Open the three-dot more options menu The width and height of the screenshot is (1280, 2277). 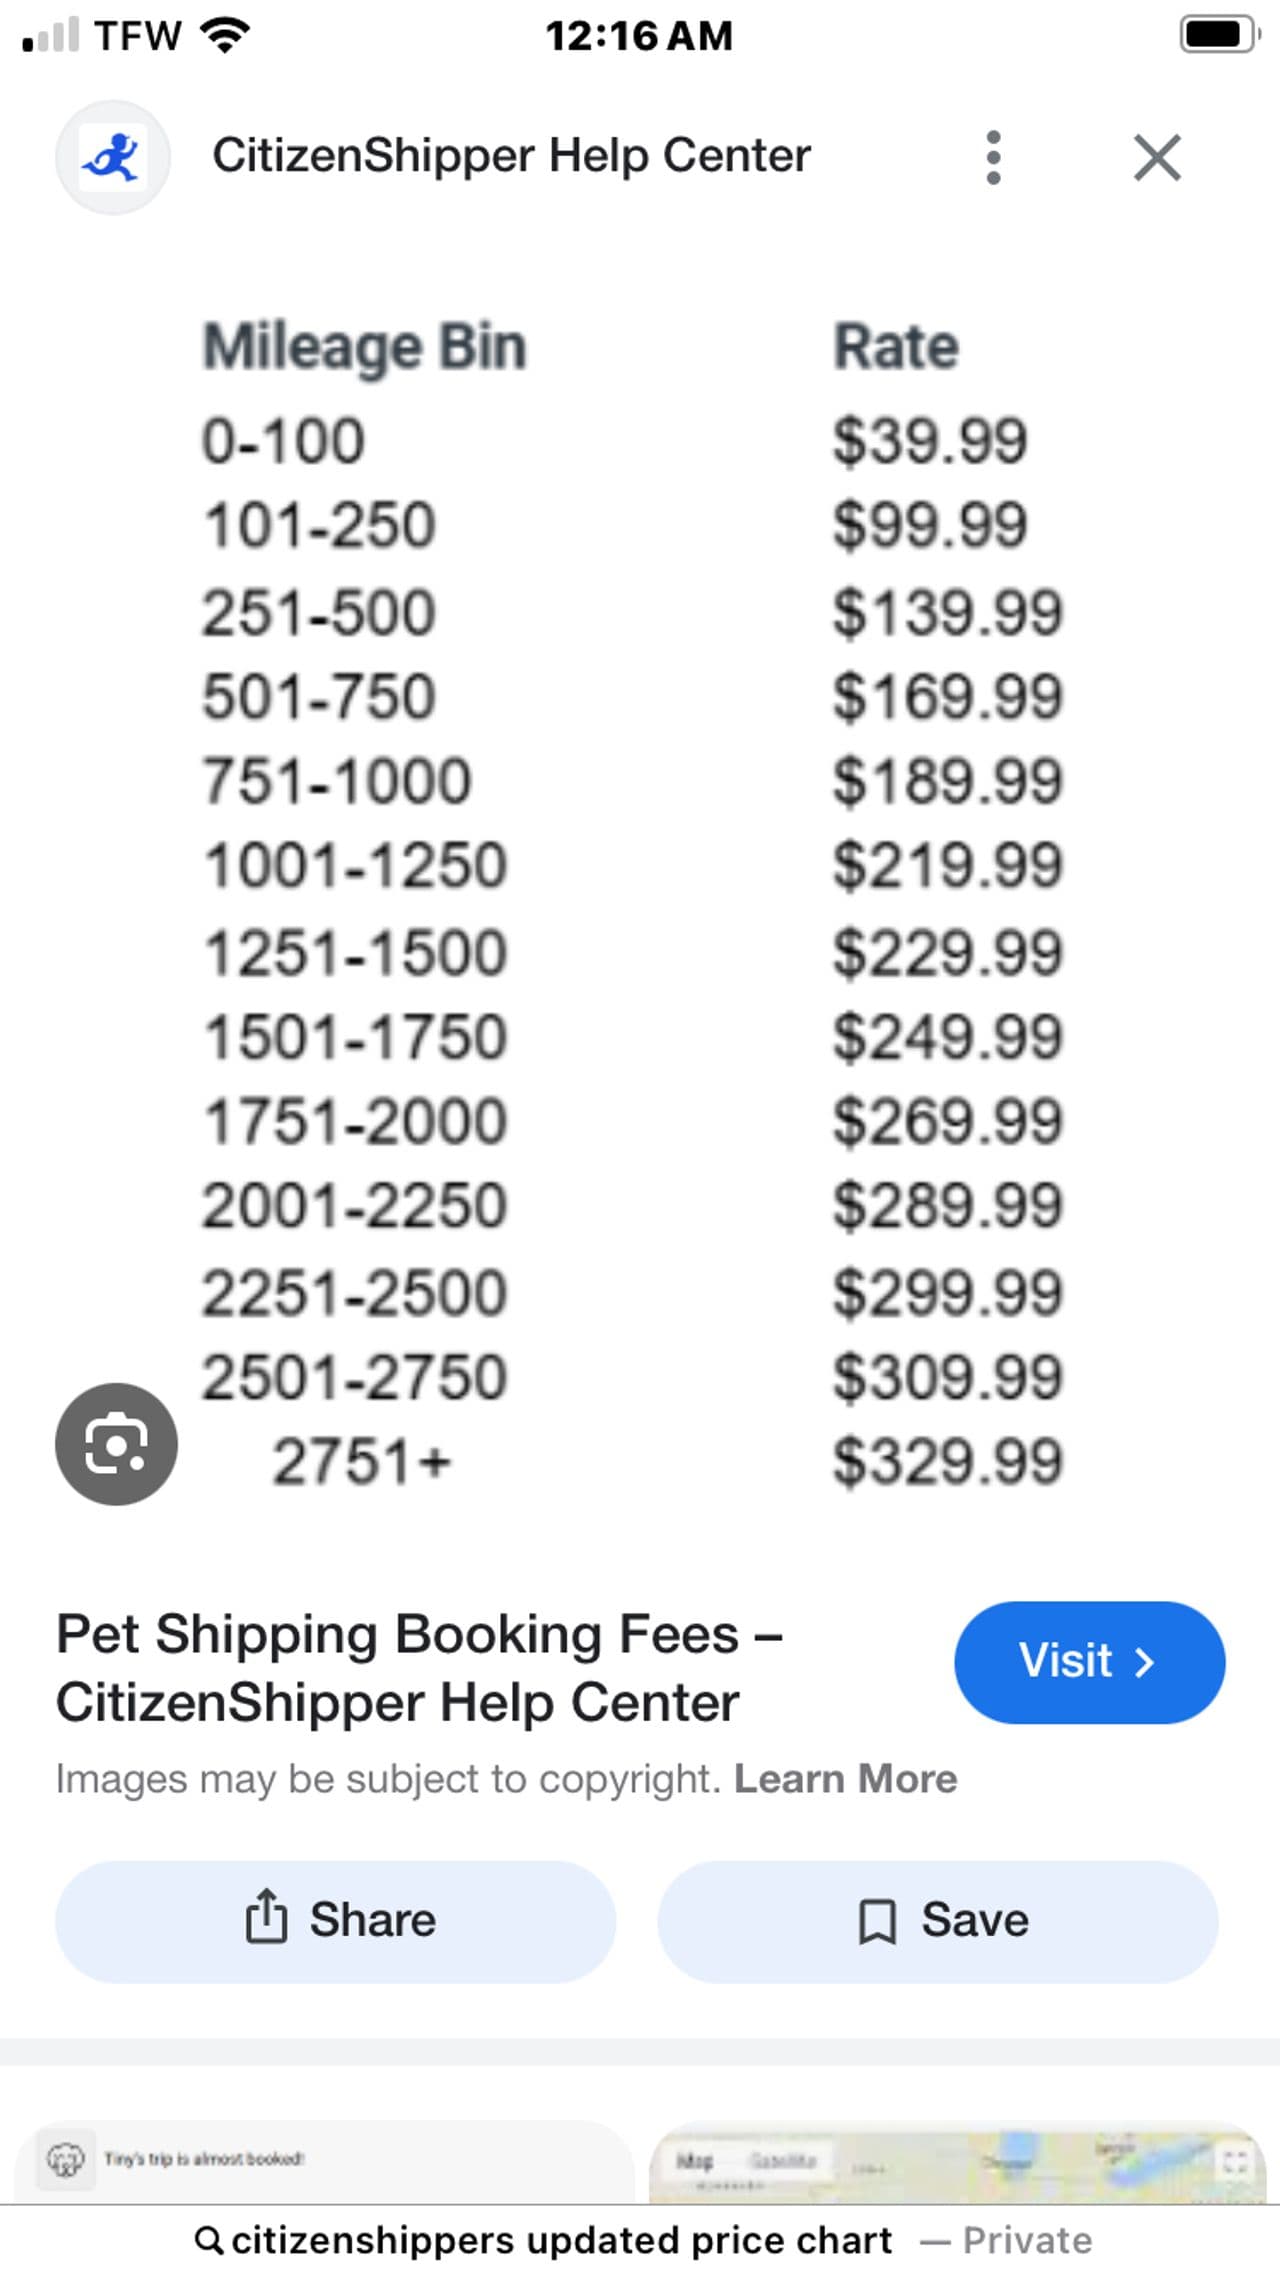[x=993, y=157]
